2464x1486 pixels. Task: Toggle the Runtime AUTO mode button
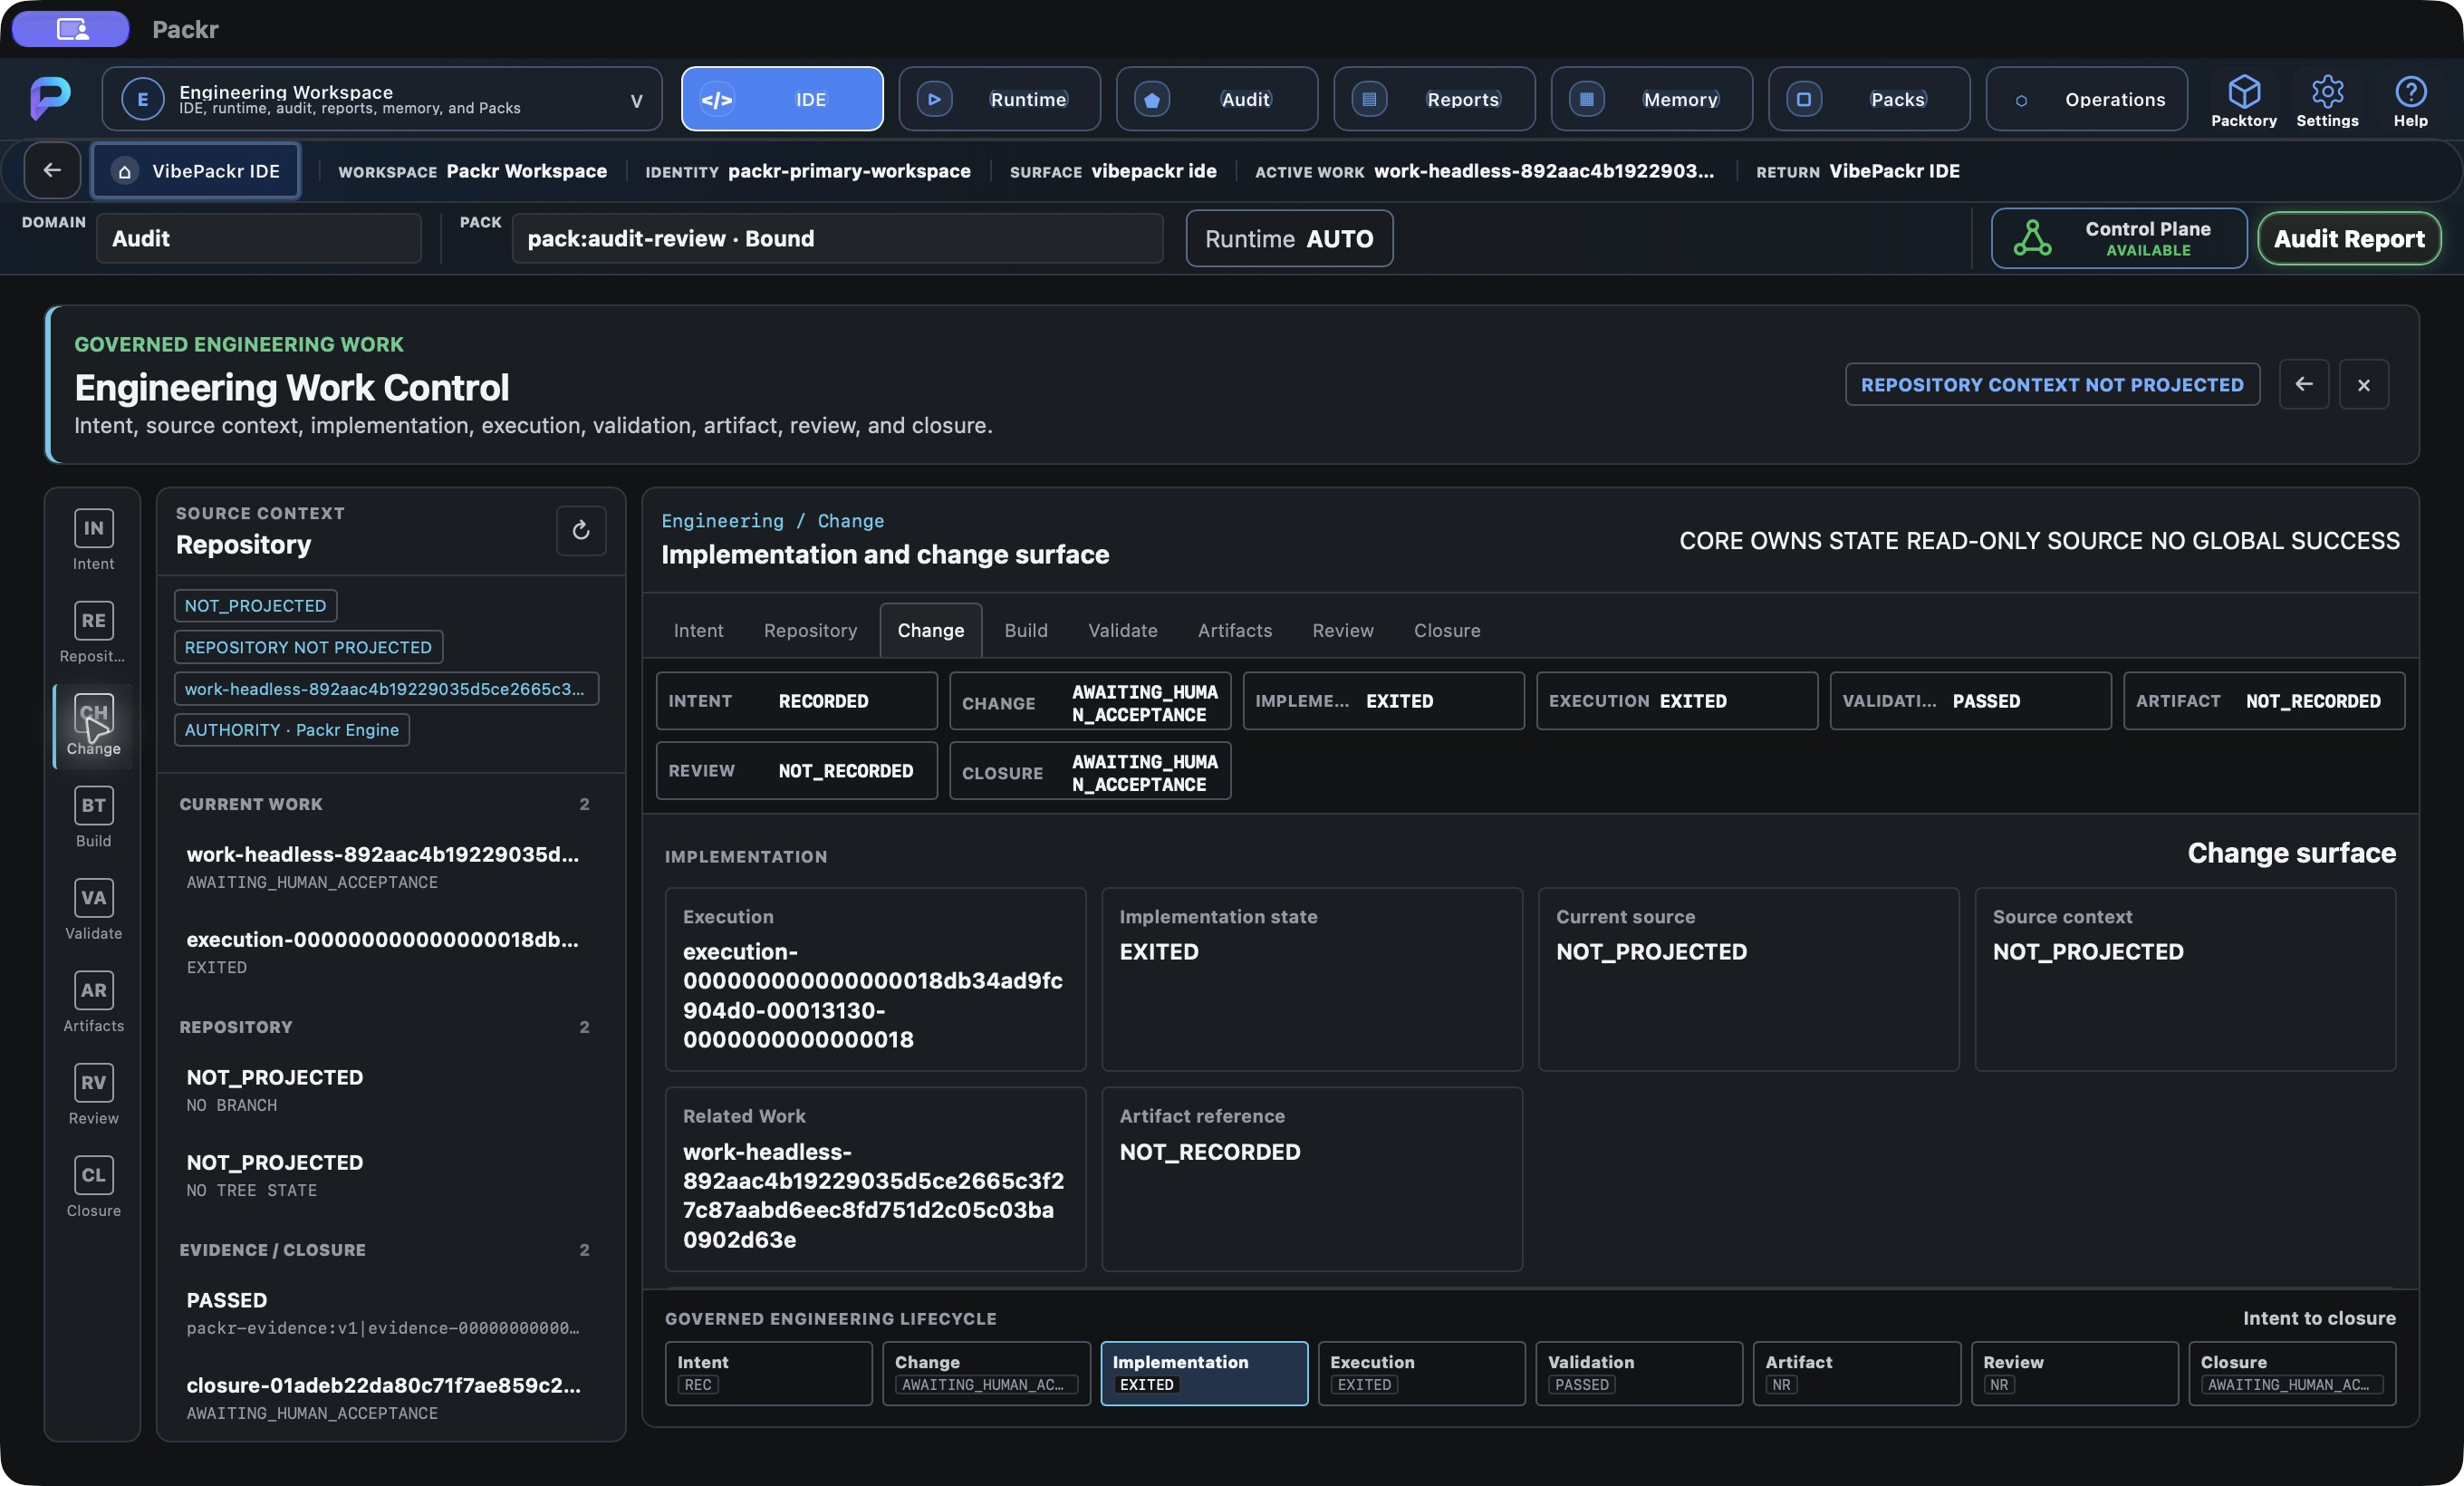(x=1289, y=238)
